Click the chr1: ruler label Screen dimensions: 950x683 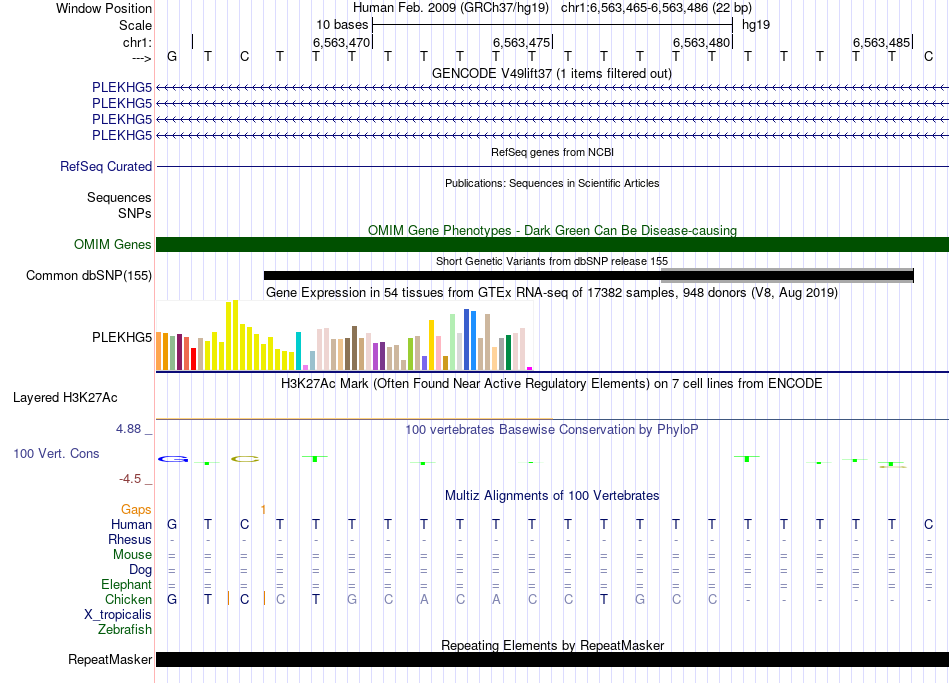coord(137,42)
